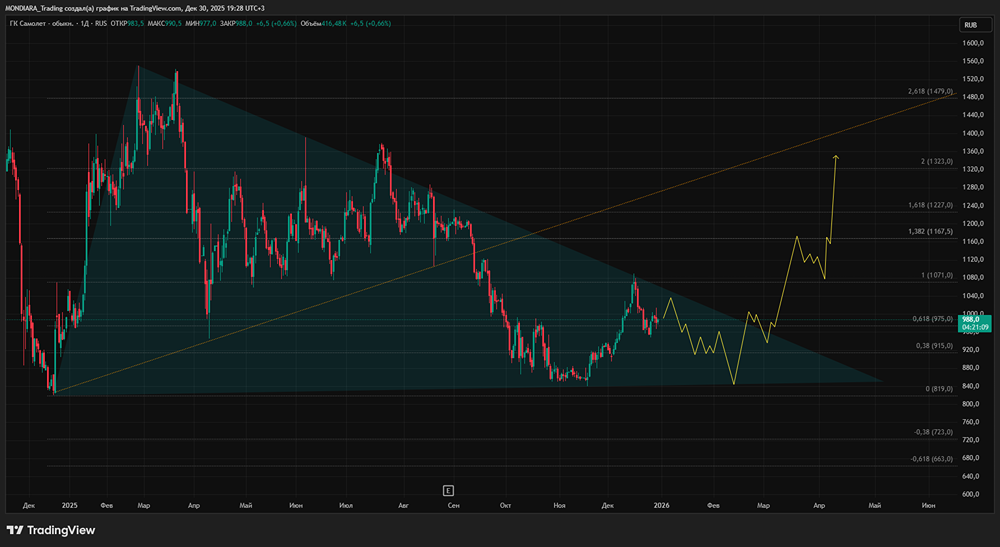Click the ОТКР open value in legend
The height and width of the screenshot is (547, 1000).
132,23
